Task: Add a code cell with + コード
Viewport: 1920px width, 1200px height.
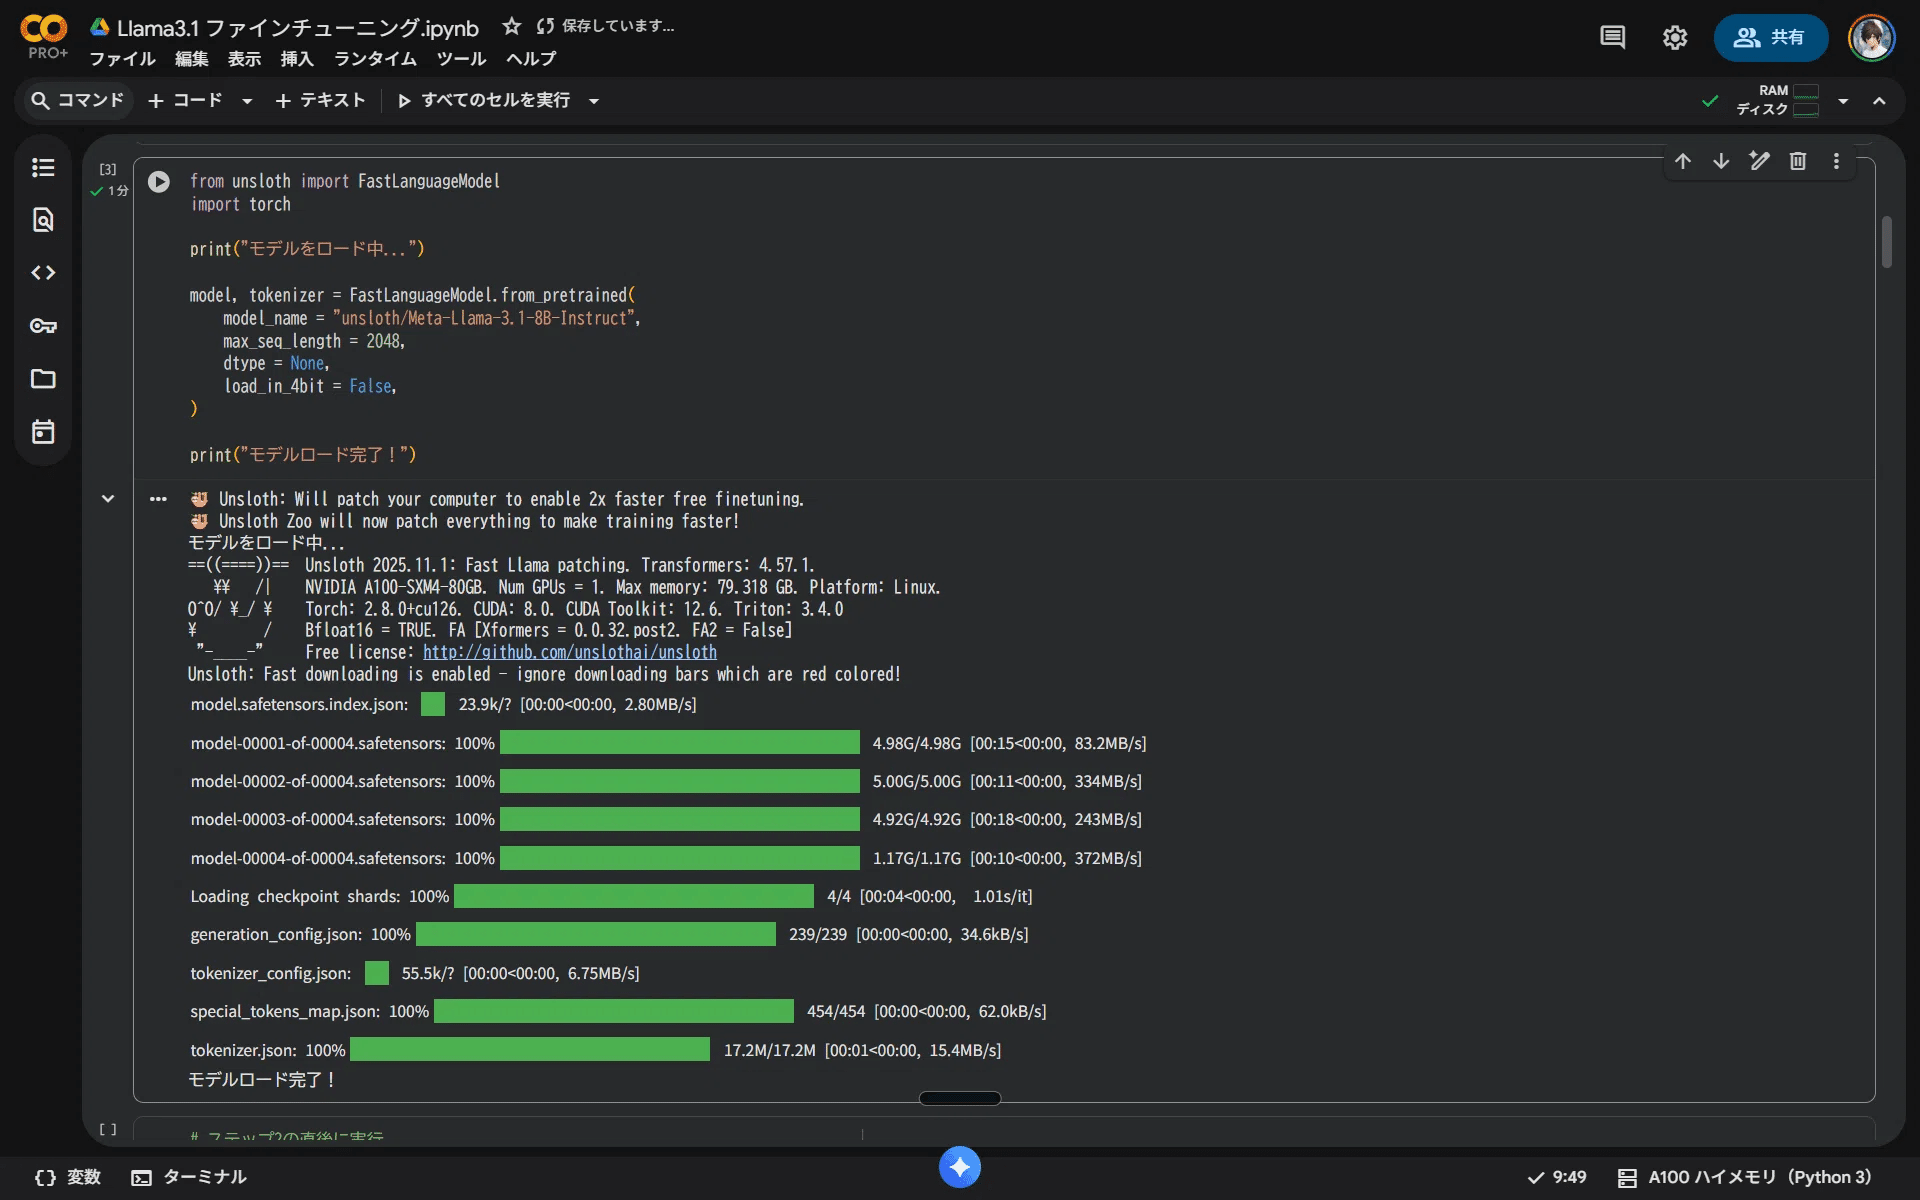Action: coord(186,100)
